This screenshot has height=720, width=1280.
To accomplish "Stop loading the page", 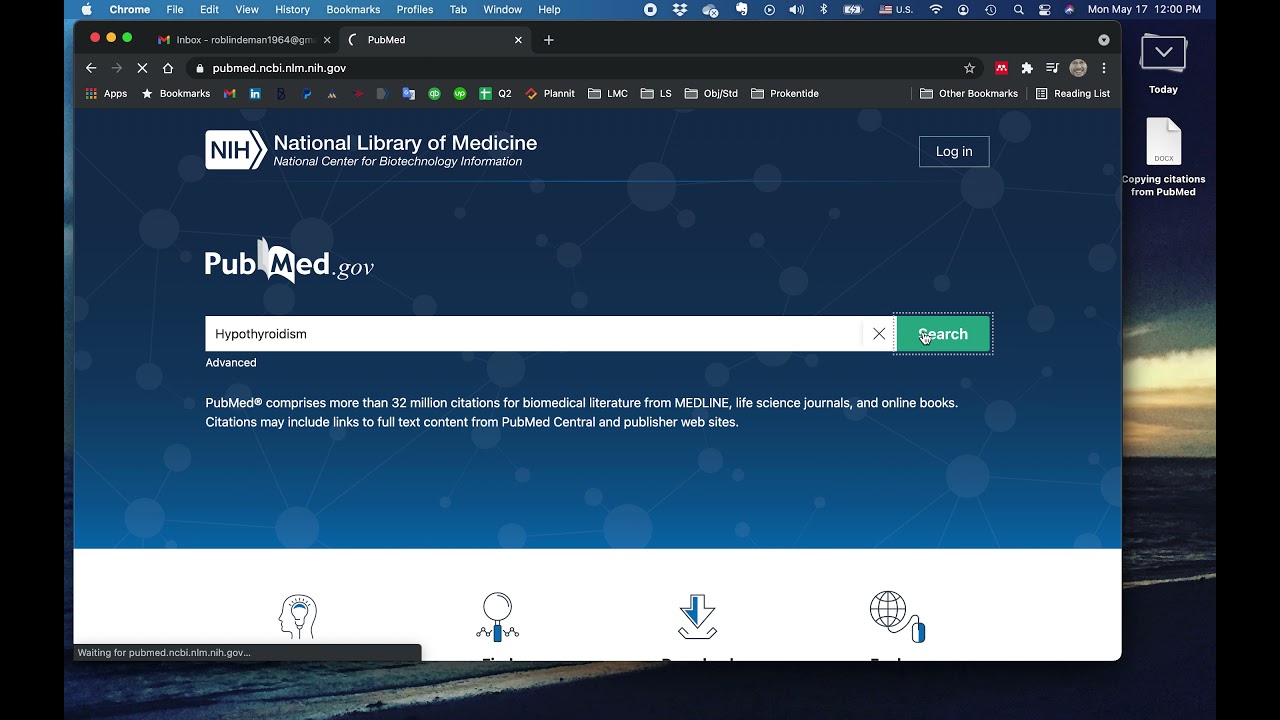I will 142,68.
